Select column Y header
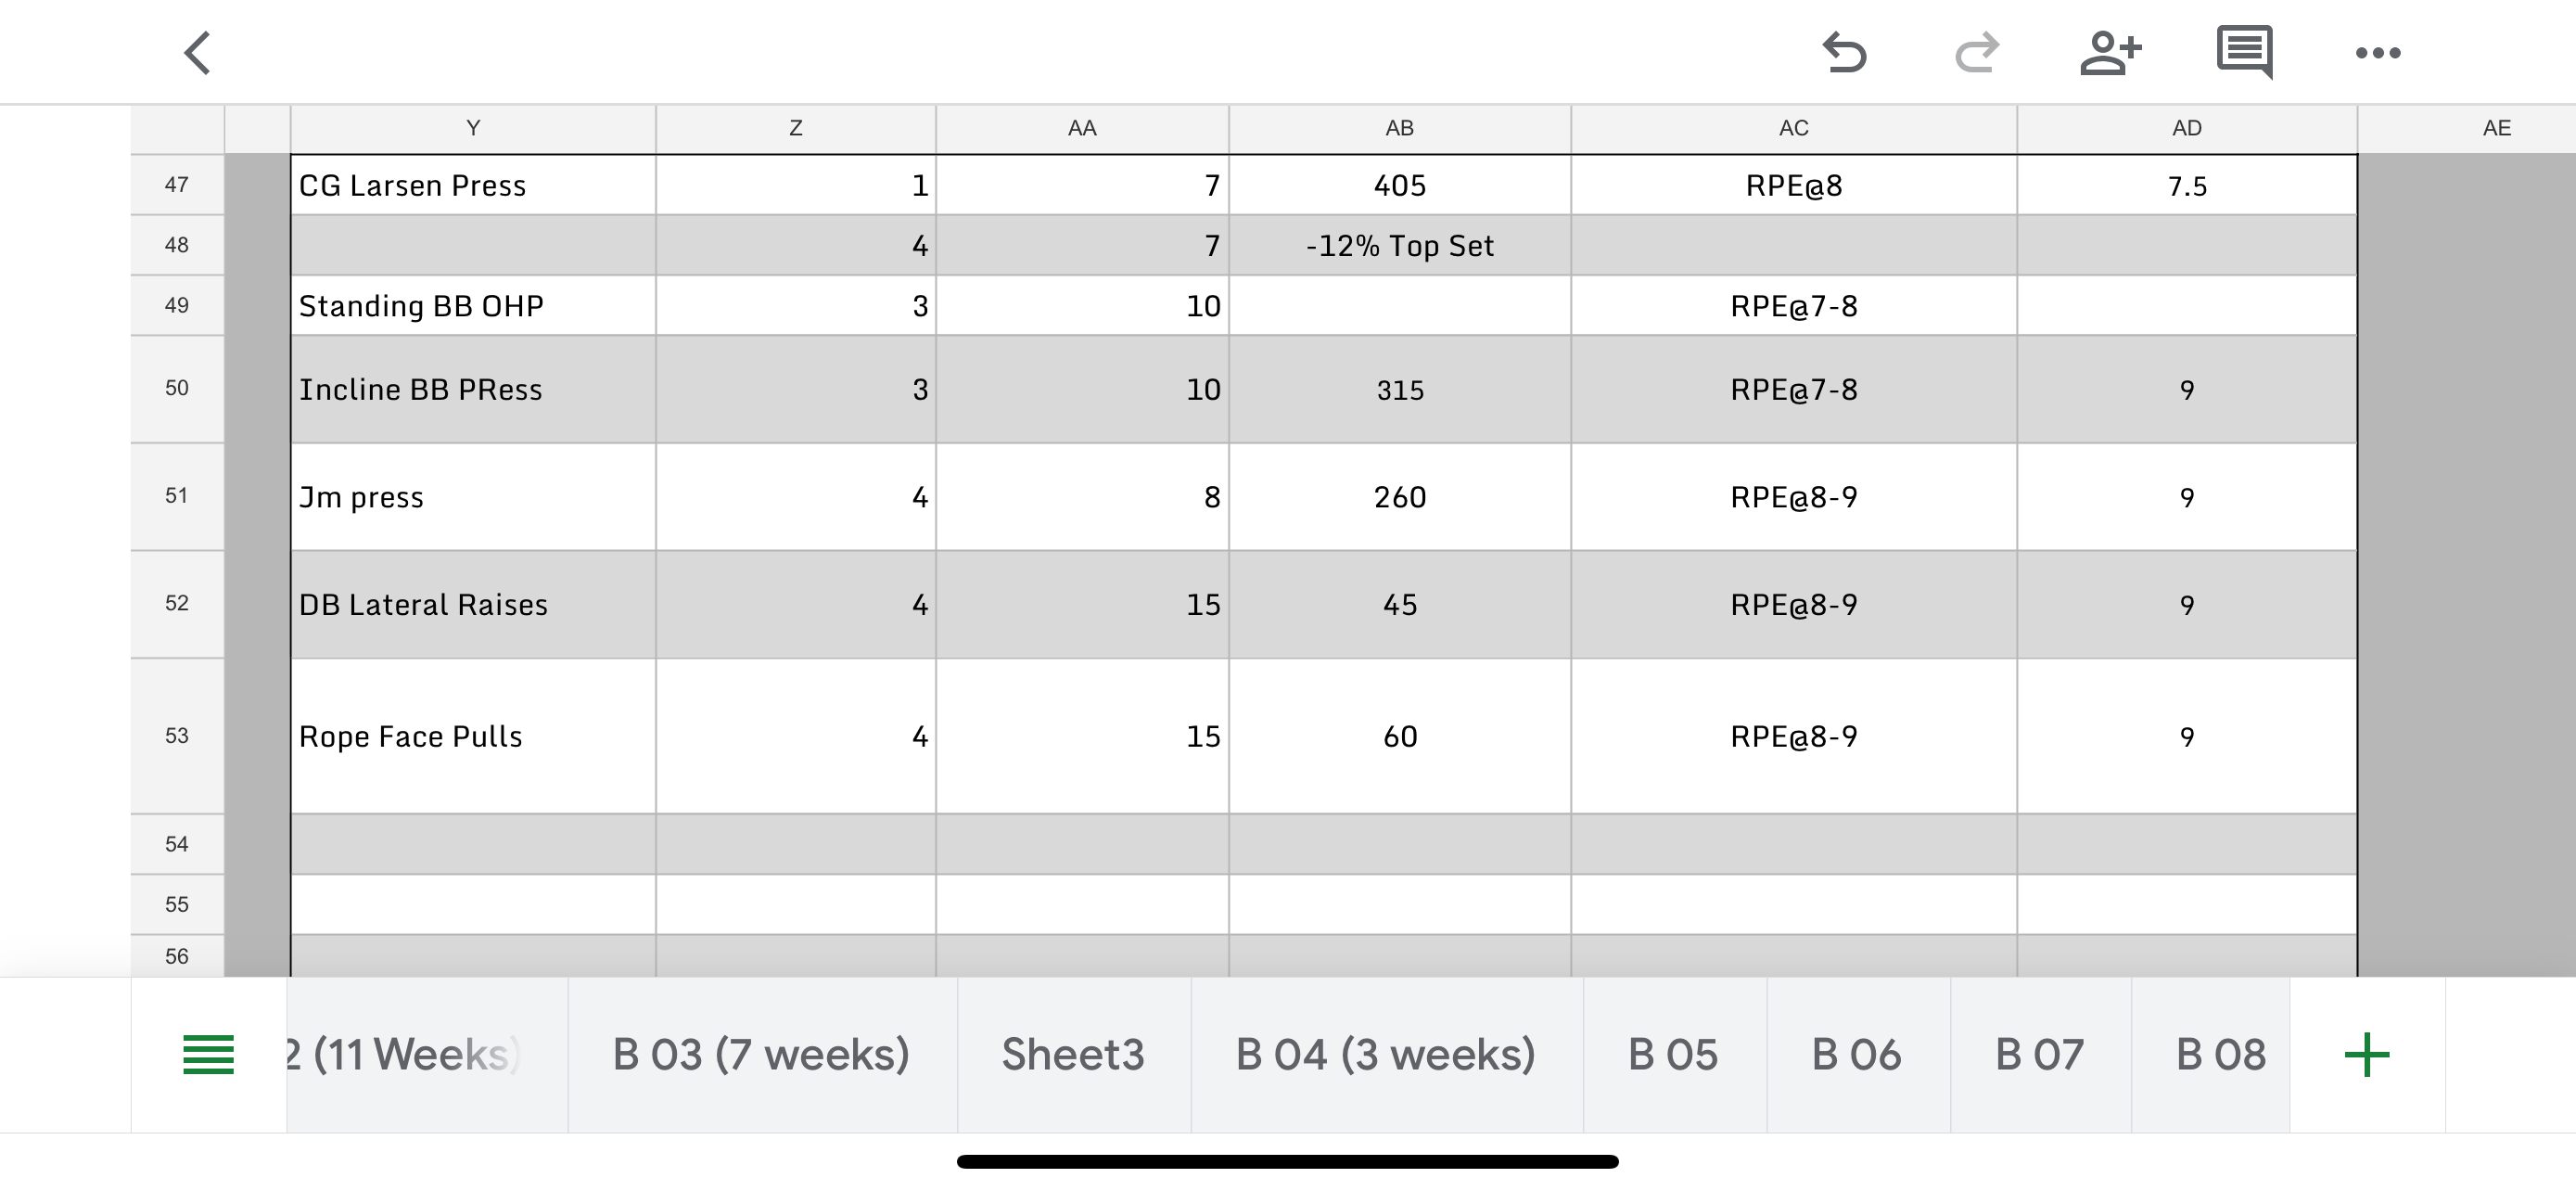 pyautogui.click(x=473, y=128)
